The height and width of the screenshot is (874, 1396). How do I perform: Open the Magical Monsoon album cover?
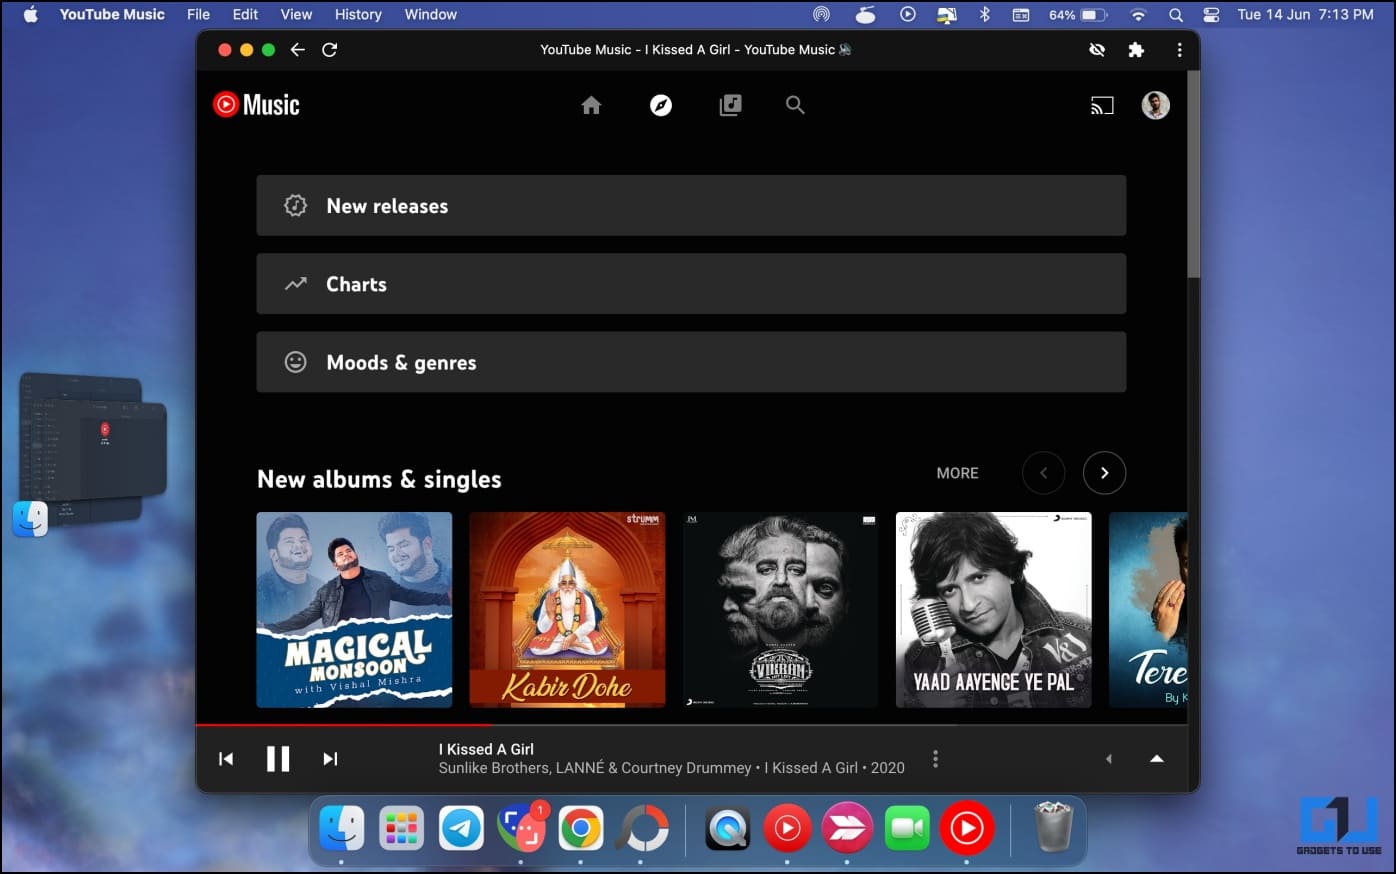tap(354, 610)
